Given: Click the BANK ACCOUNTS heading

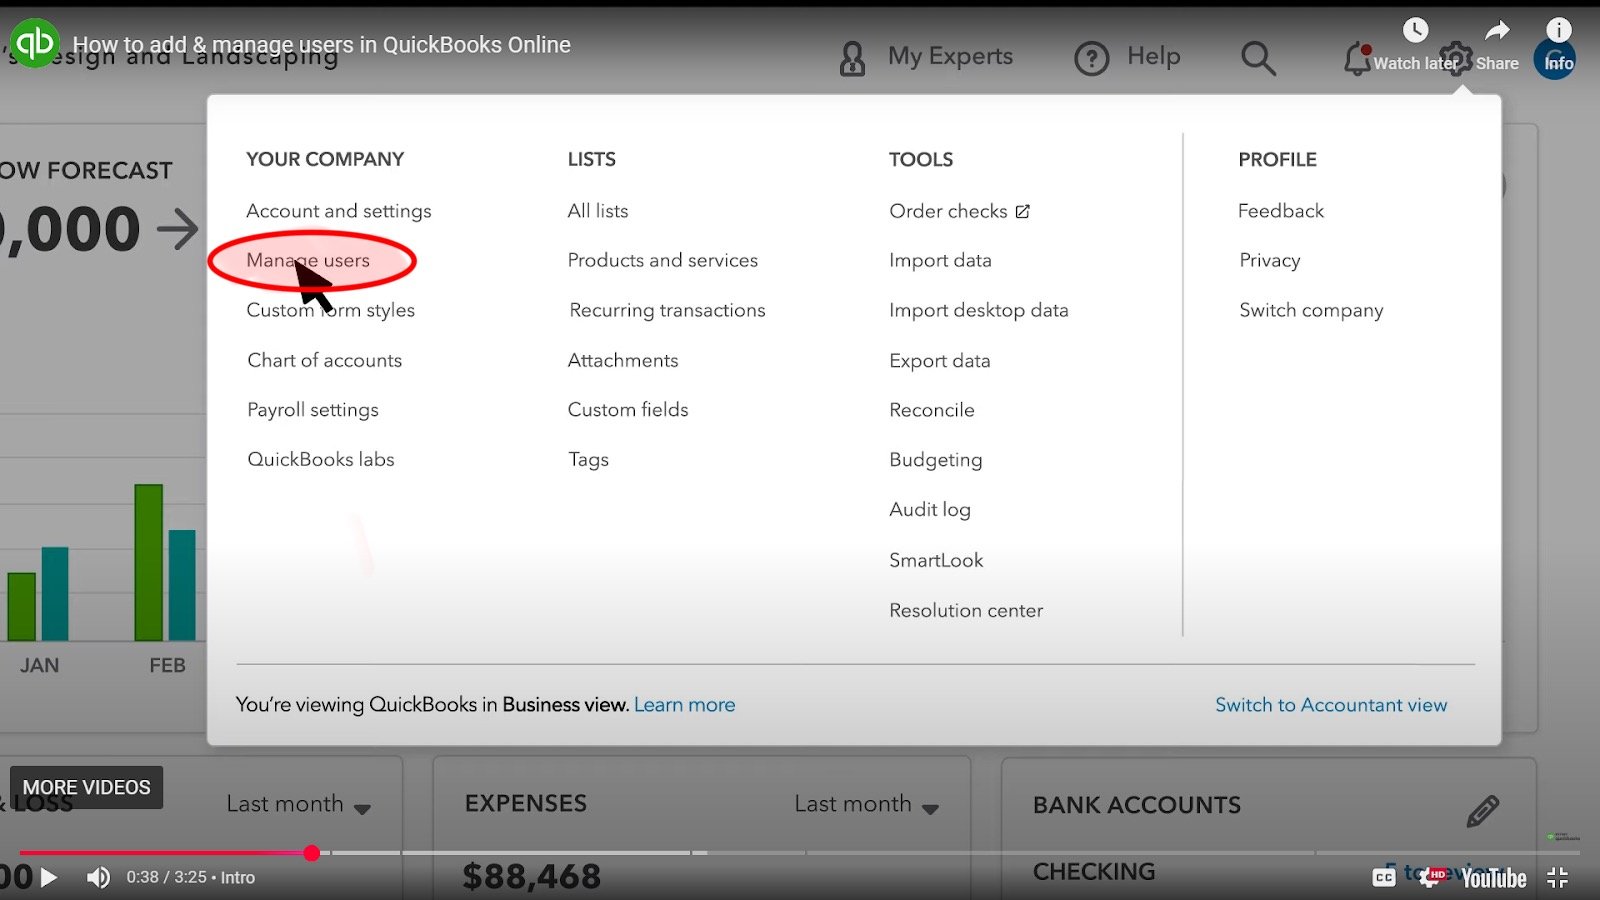Looking at the screenshot, I should click(x=1137, y=805).
